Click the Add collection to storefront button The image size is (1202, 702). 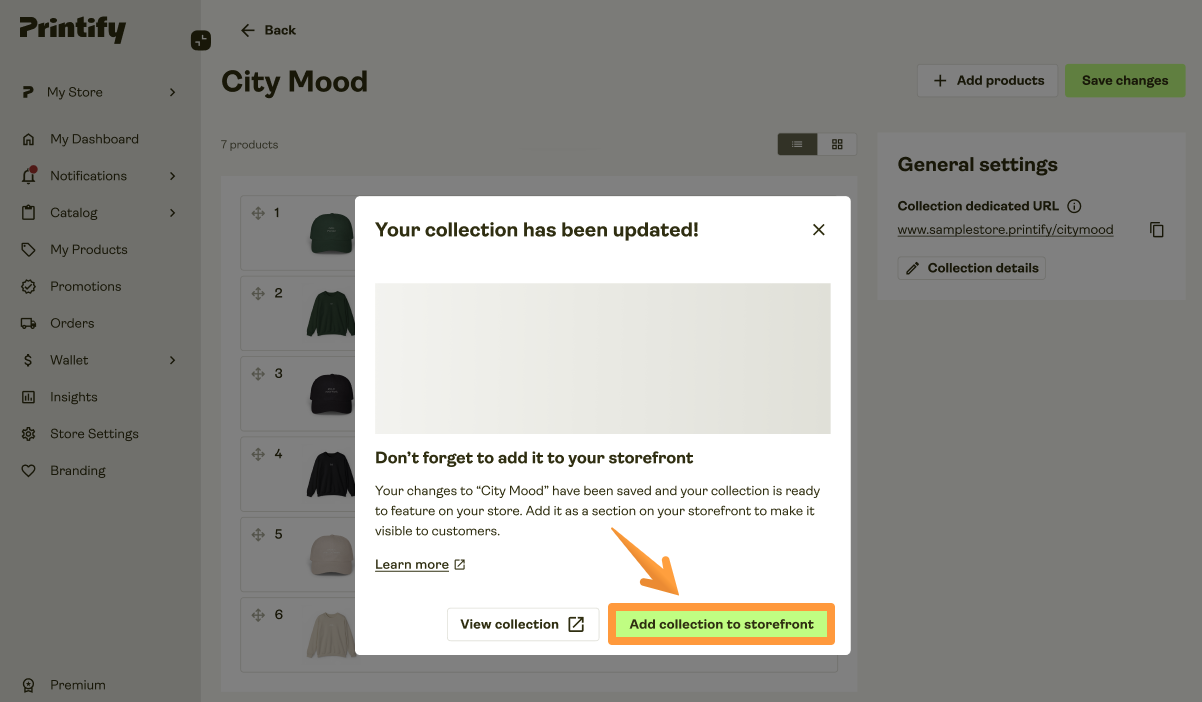(721, 623)
